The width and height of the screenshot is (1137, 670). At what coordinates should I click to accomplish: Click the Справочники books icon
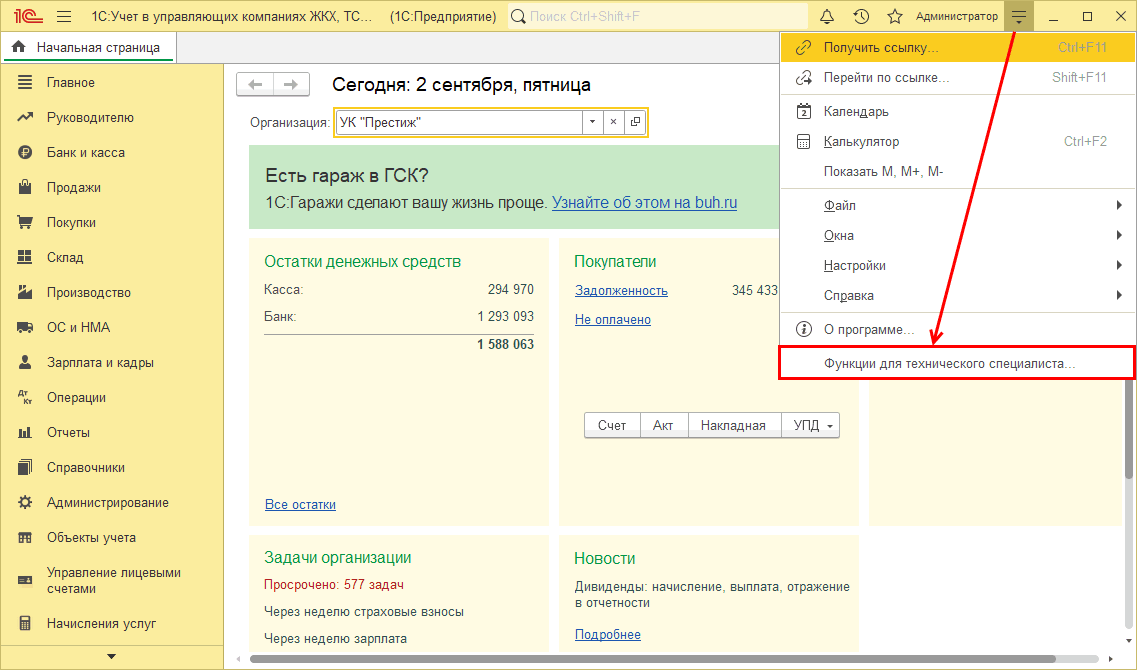[x=25, y=468]
